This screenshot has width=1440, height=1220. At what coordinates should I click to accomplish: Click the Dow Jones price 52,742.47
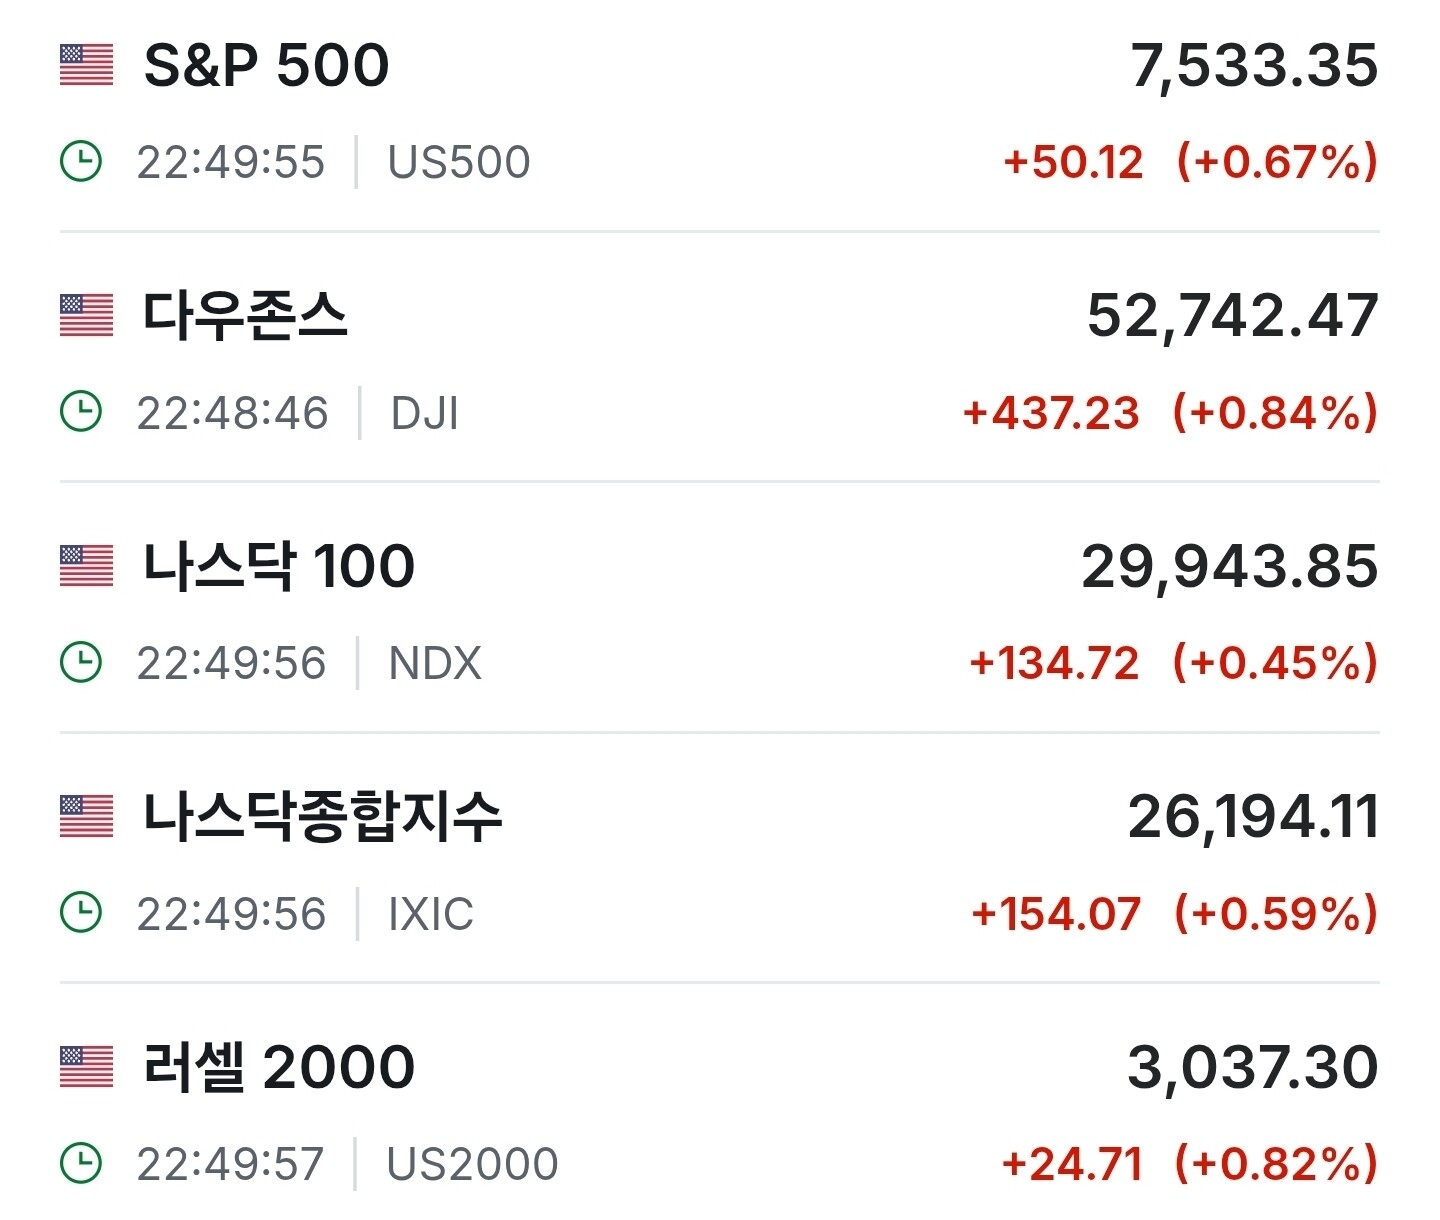point(1233,317)
